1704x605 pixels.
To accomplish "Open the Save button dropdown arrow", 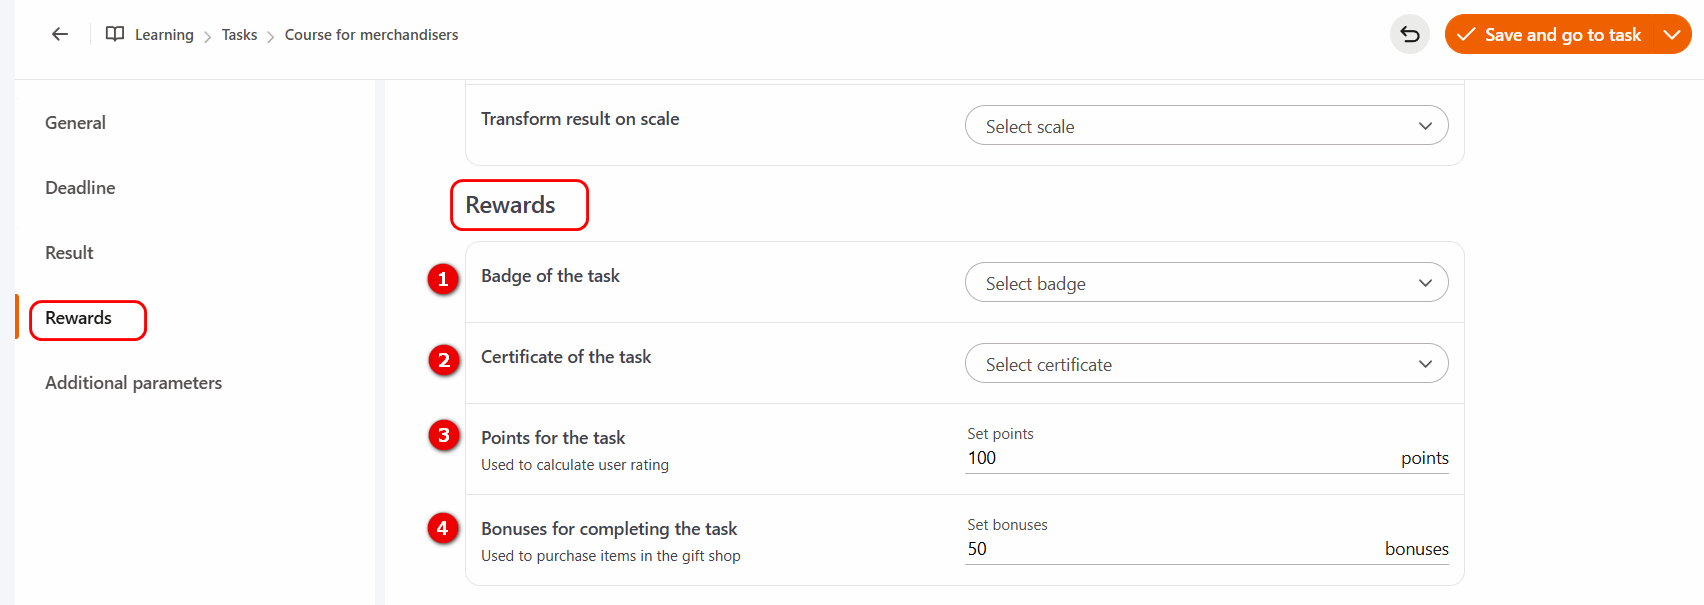I will point(1672,35).
